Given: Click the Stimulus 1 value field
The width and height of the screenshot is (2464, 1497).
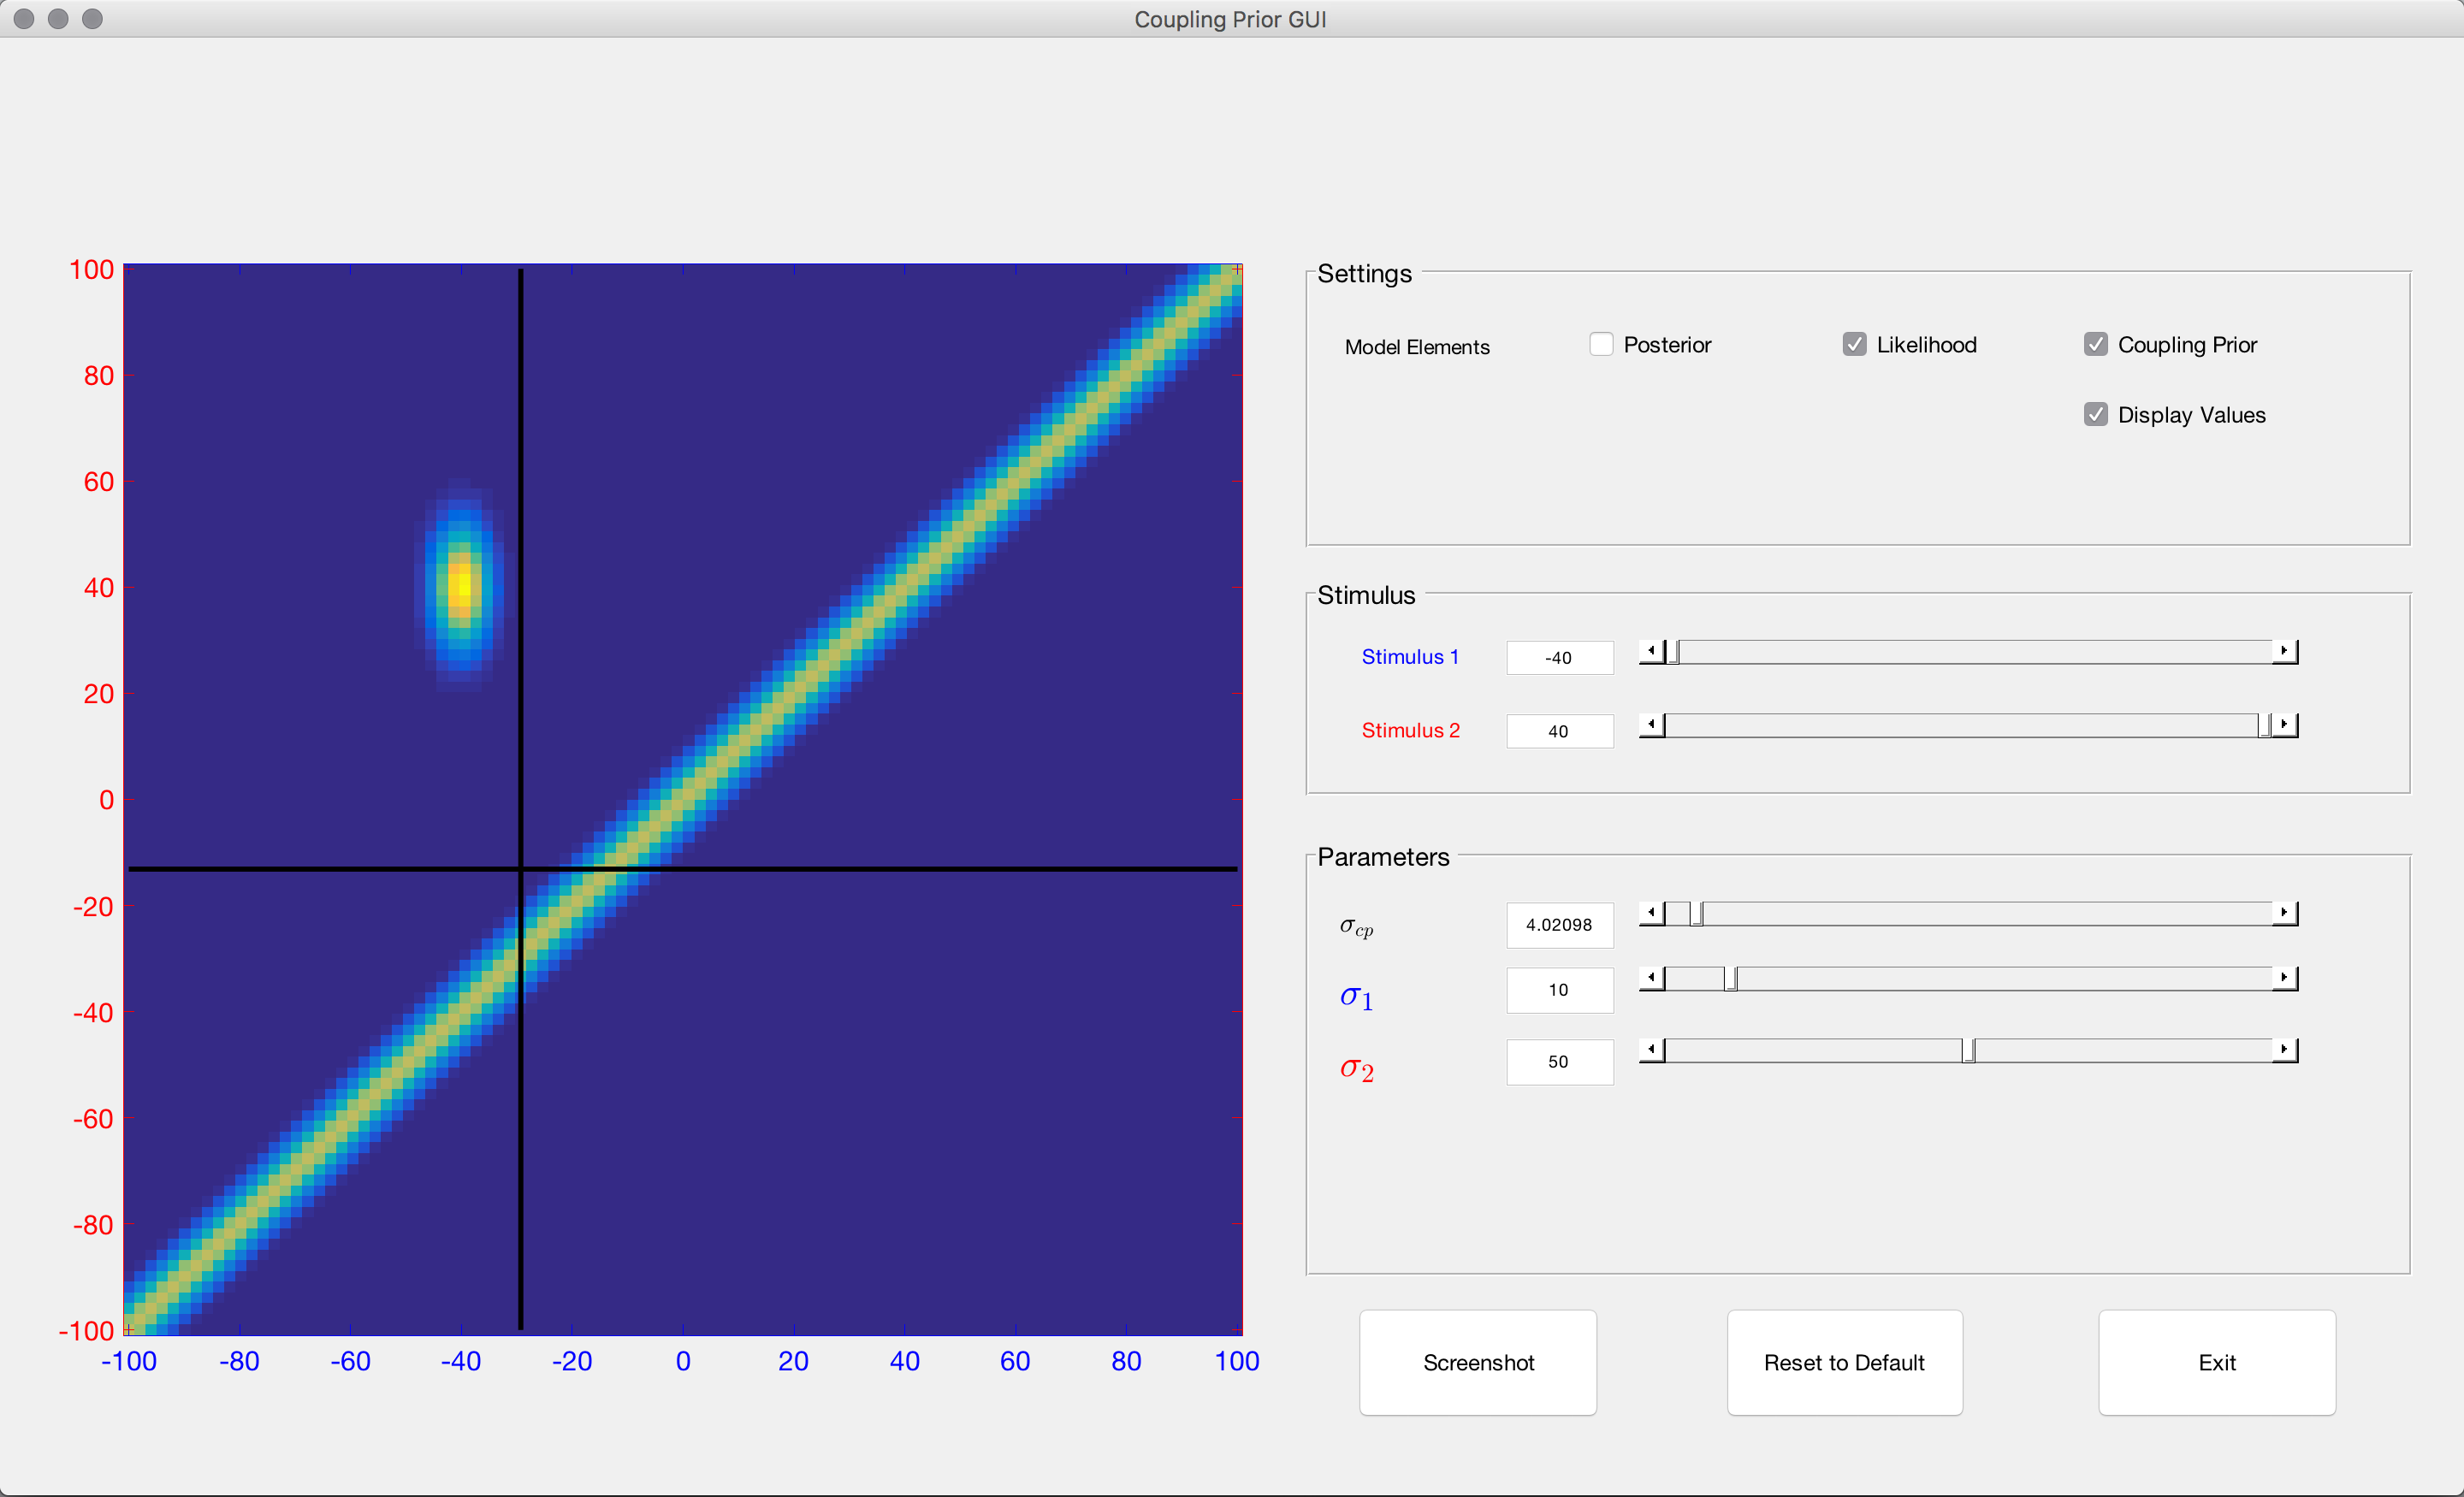Looking at the screenshot, I should [1560, 657].
